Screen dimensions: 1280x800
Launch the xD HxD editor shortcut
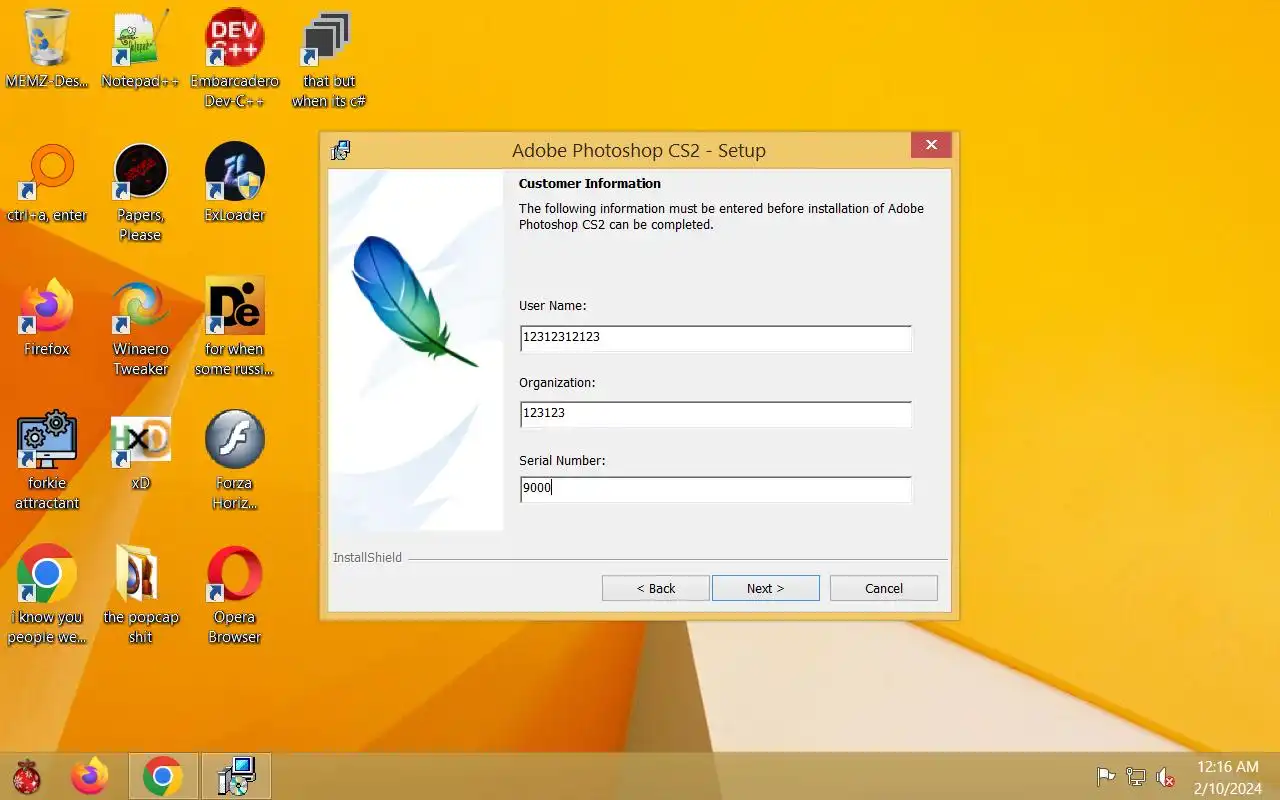(x=140, y=451)
